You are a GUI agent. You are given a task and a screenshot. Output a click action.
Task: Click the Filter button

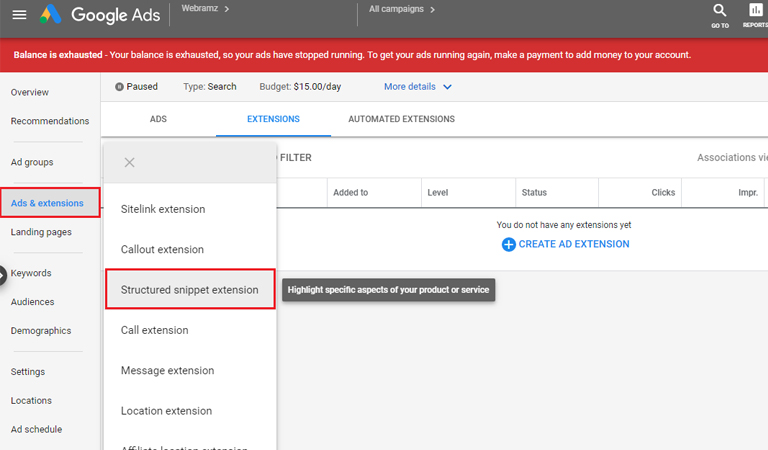pos(295,158)
